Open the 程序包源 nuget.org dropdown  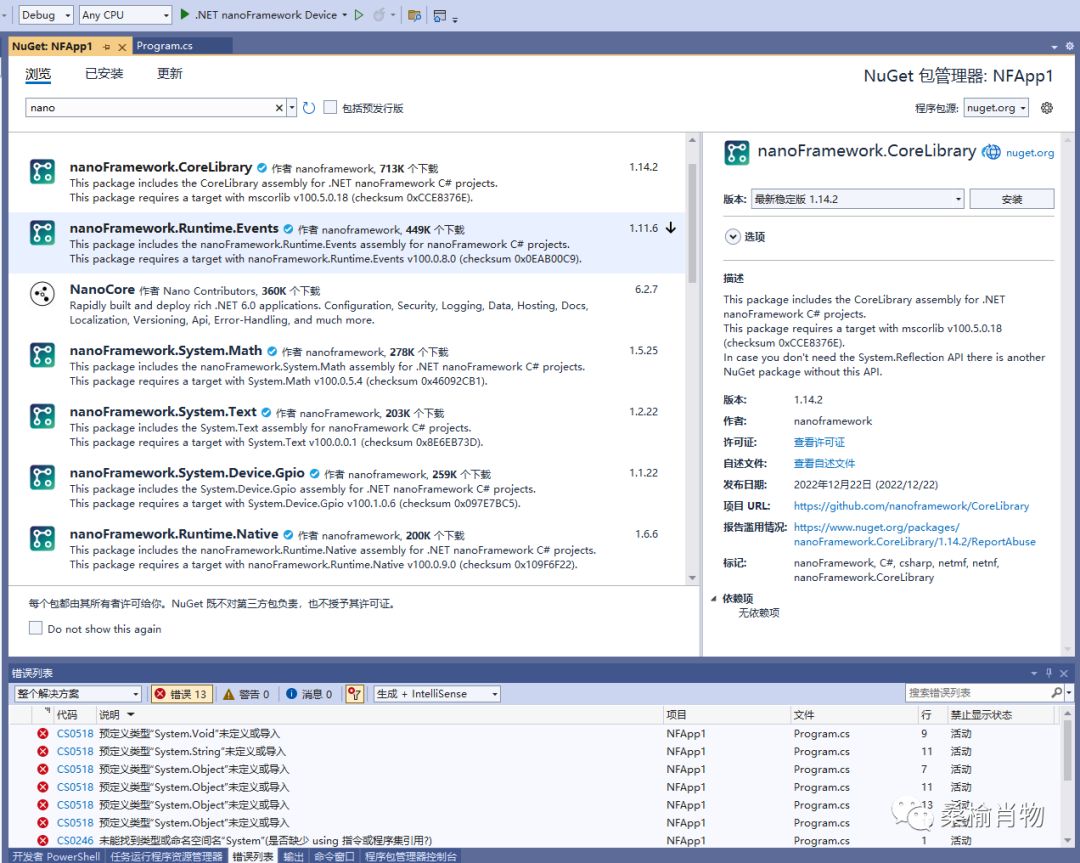[x=995, y=108]
